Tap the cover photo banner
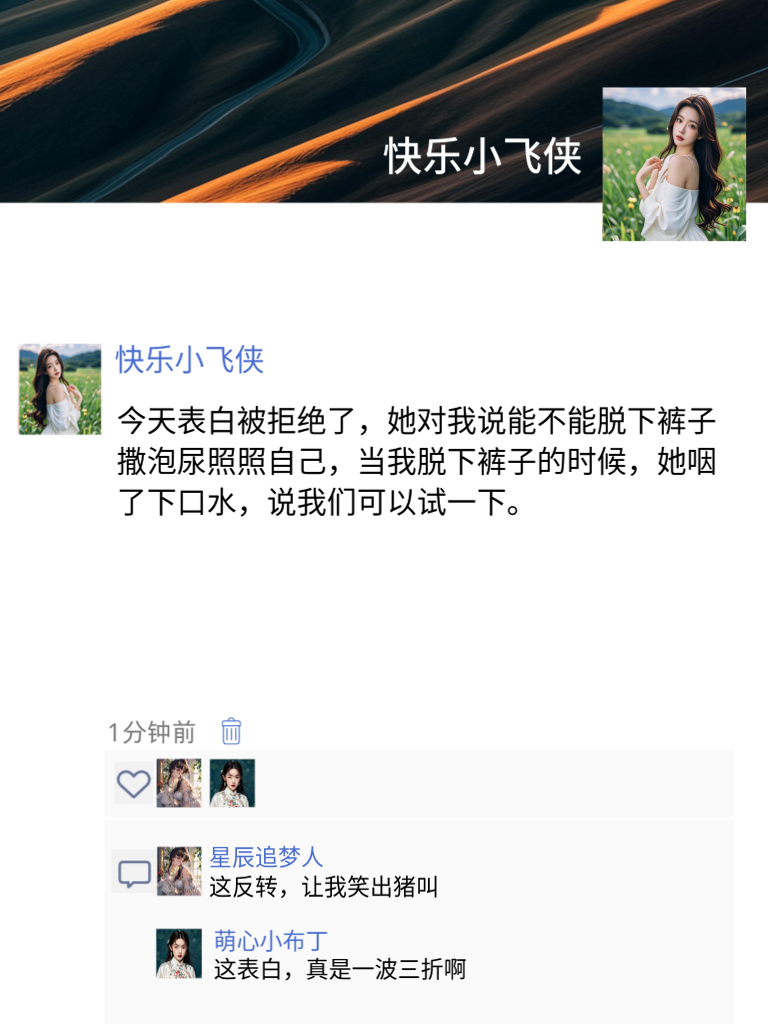 point(300,101)
